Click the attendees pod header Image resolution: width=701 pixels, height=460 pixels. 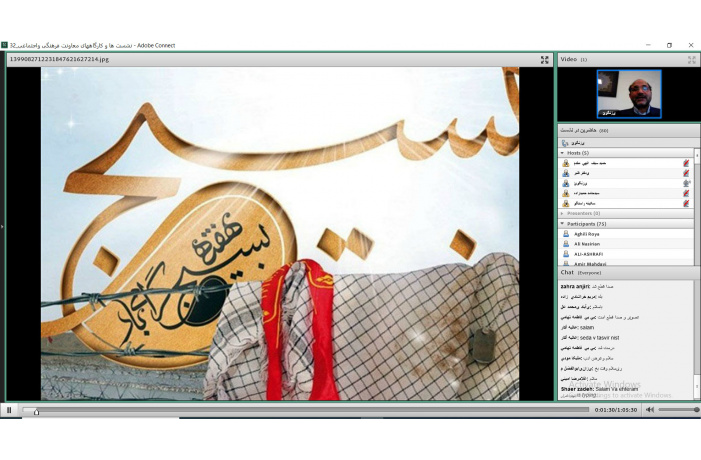click(x=628, y=131)
